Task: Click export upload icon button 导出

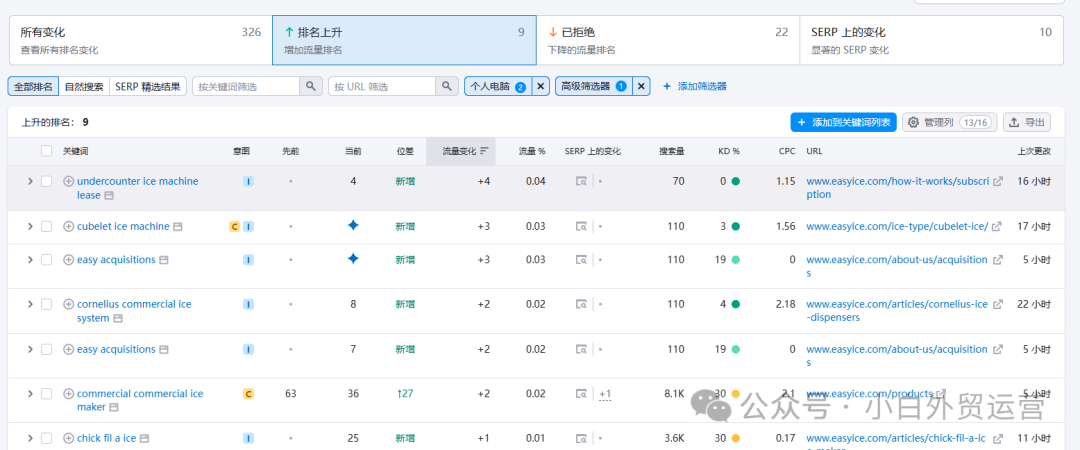Action: pyautogui.click(x=1027, y=123)
